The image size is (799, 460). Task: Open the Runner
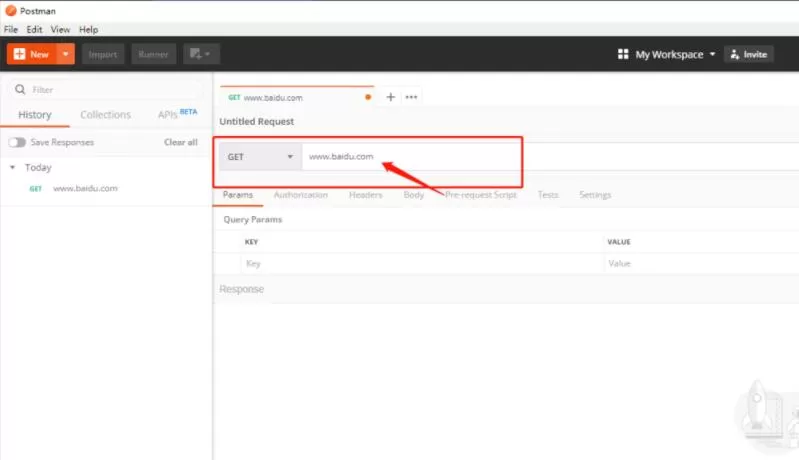[x=153, y=54]
